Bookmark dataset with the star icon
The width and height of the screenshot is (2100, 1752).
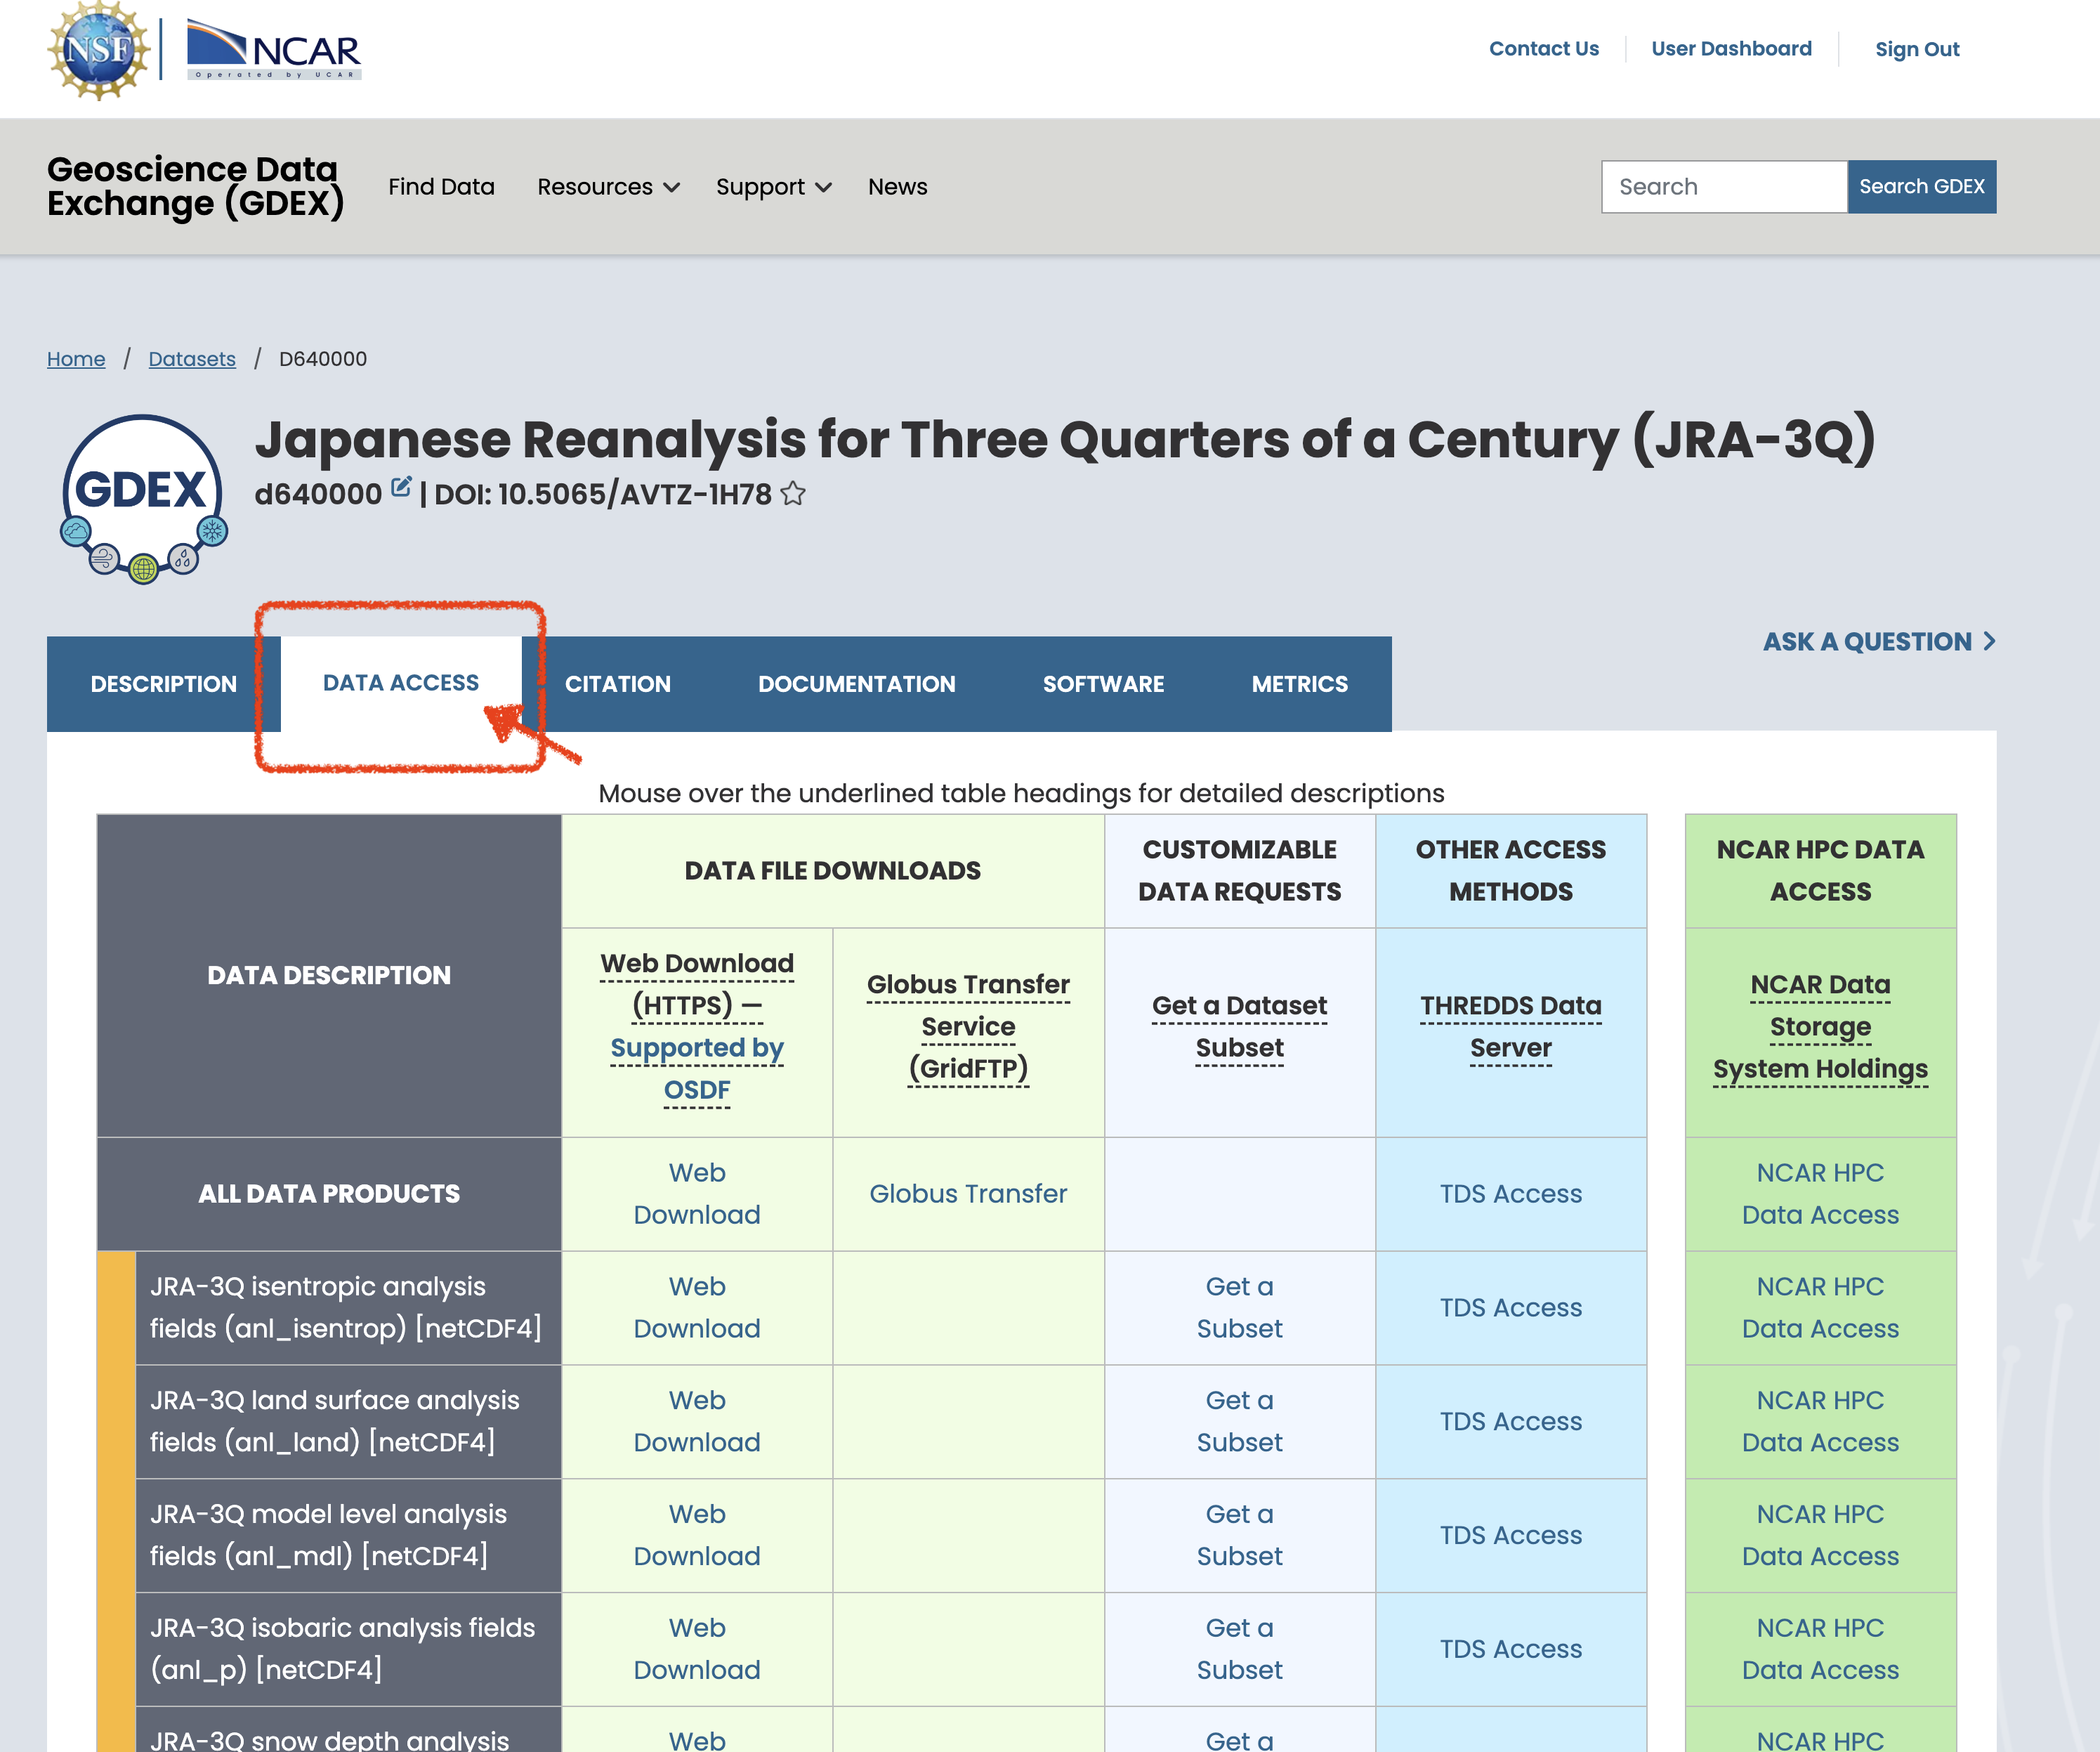tap(793, 494)
